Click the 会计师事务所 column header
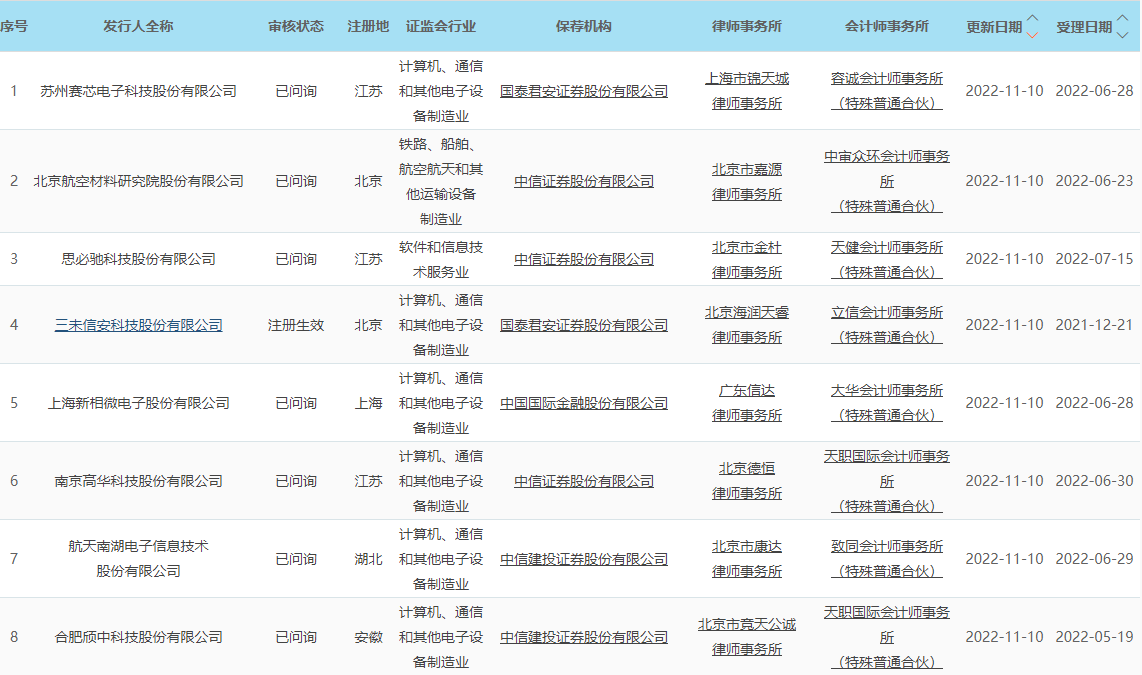 (x=886, y=26)
